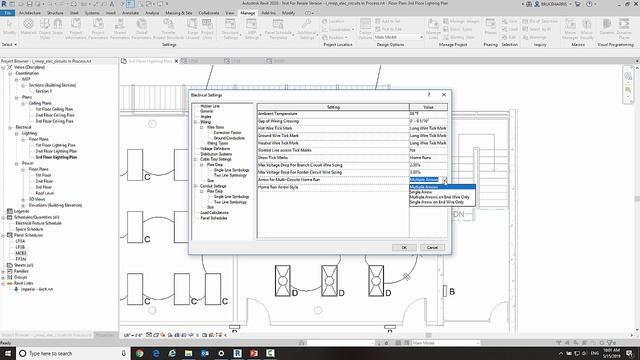This screenshot has height=360, width=640.
Task: Select Voltage Definitions in settings tree
Action: pos(215,149)
